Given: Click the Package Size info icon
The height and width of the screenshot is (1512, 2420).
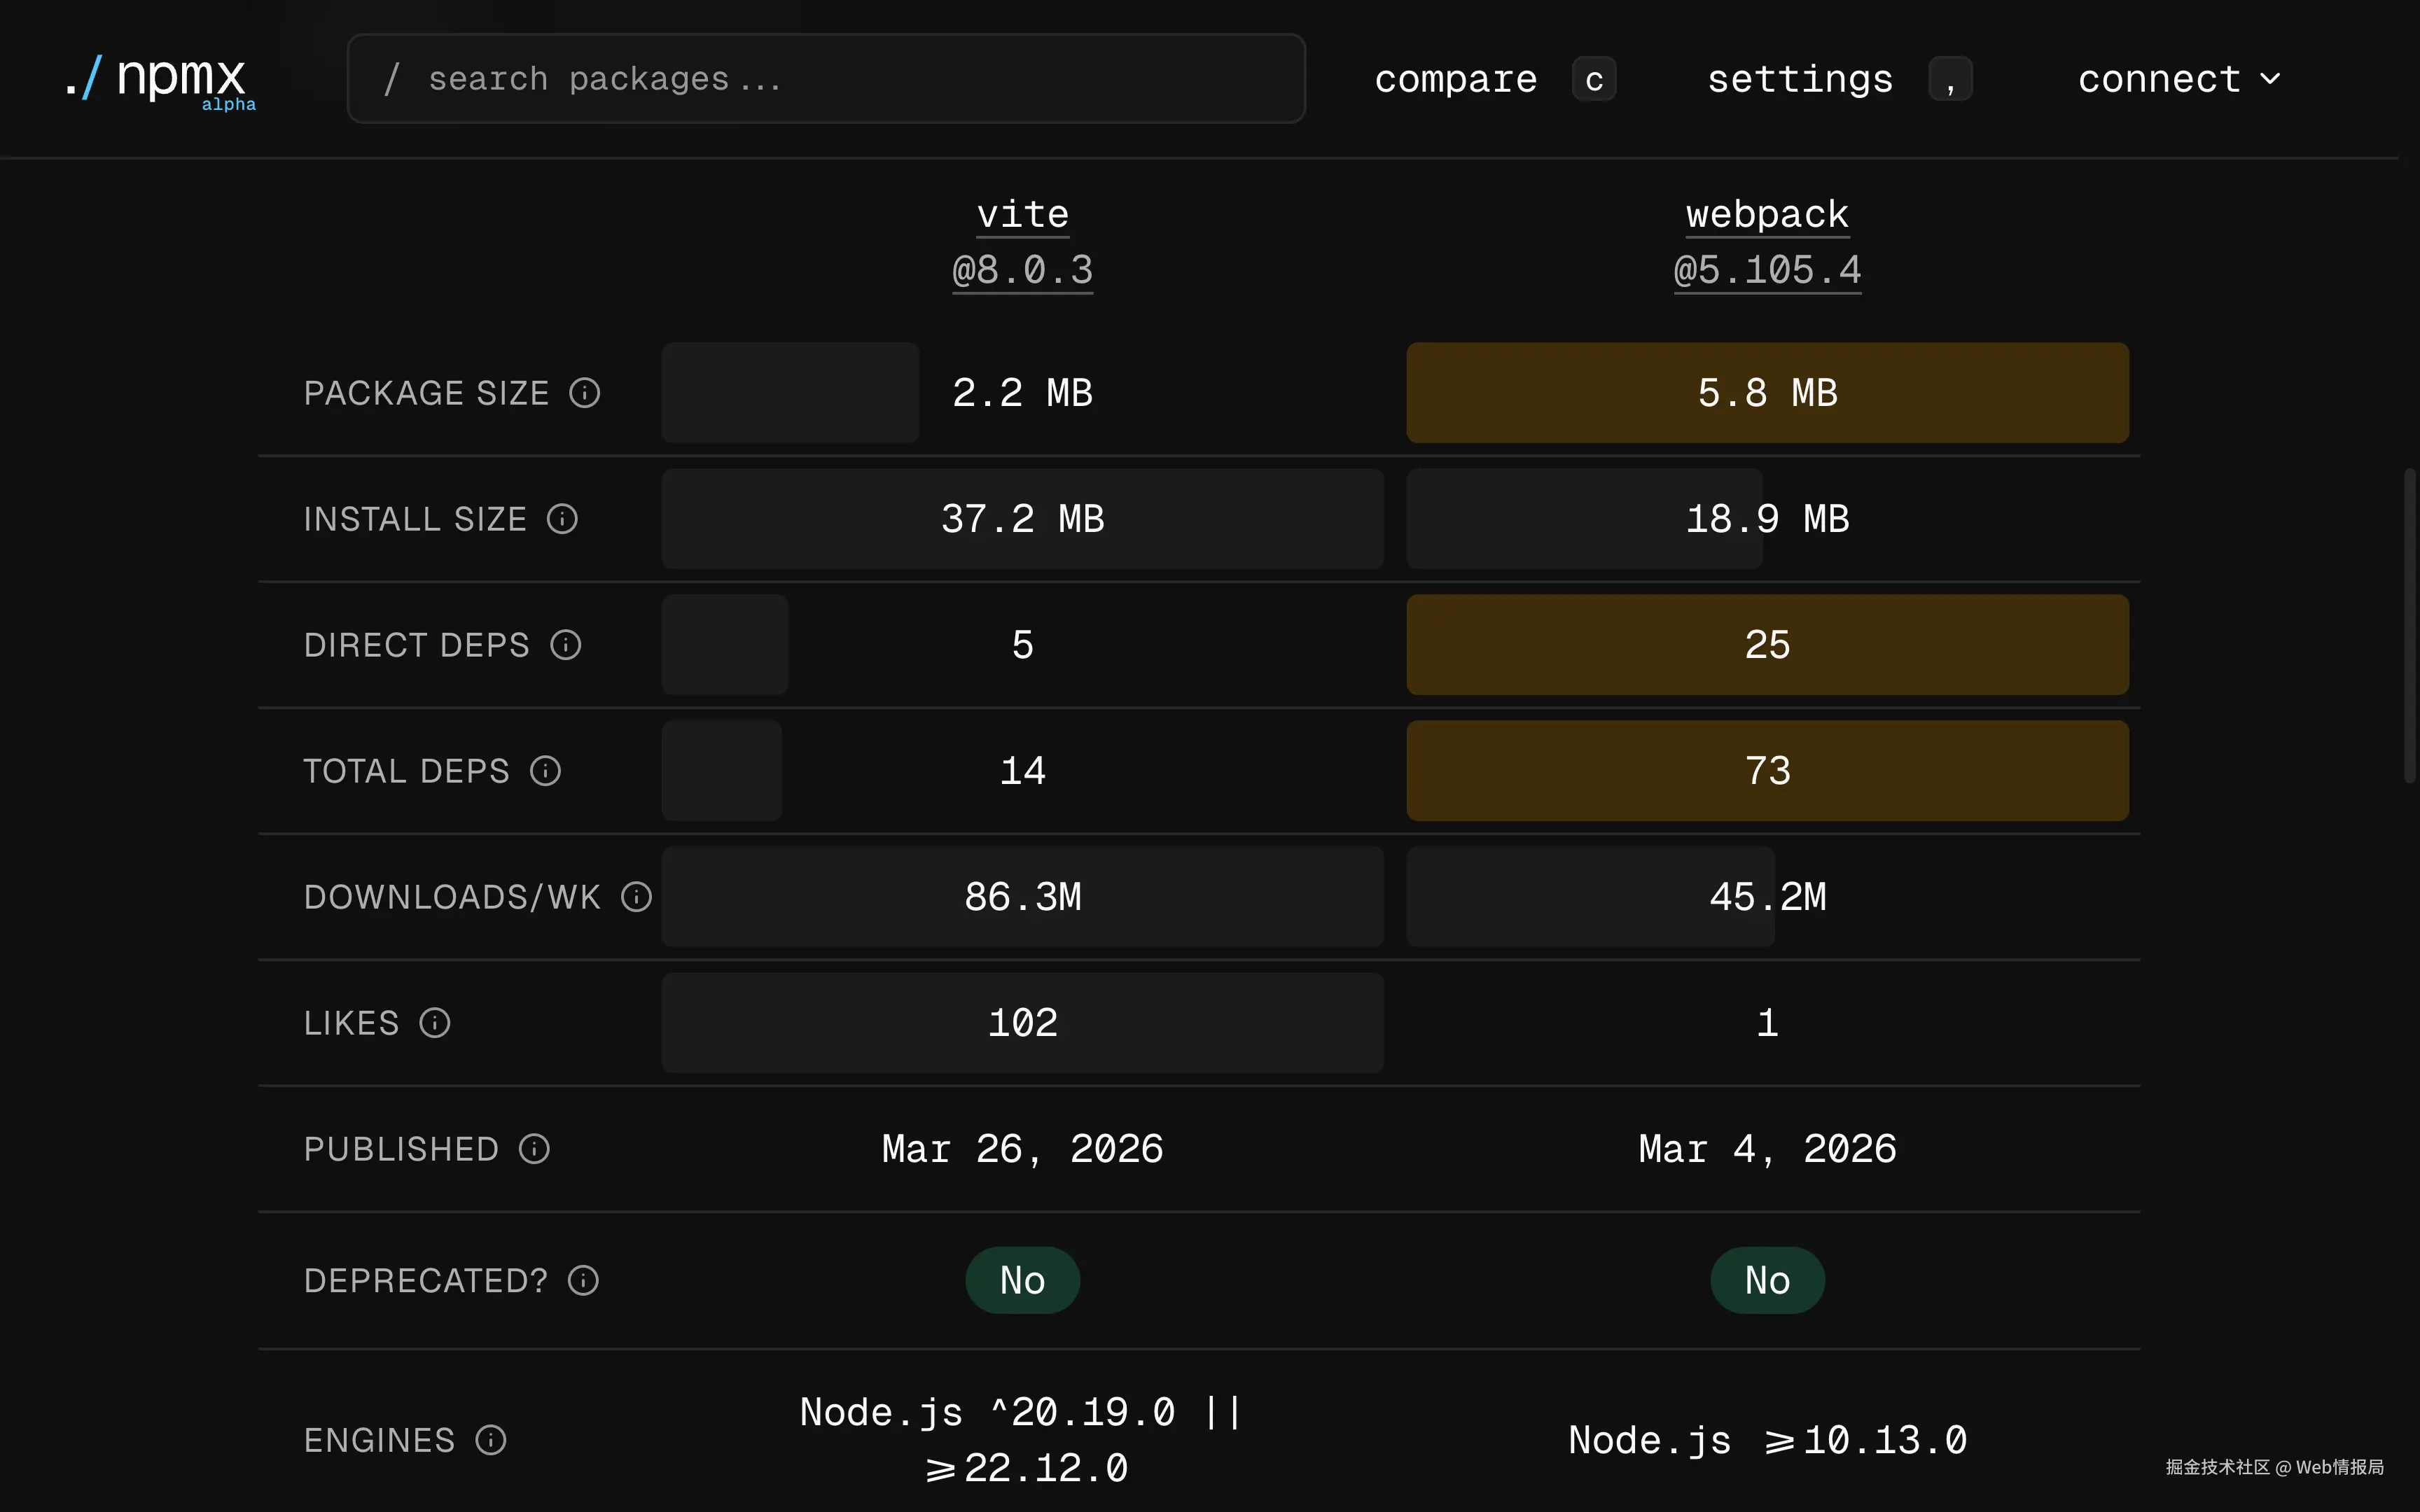Looking at the screenshot, I should 585,393.
